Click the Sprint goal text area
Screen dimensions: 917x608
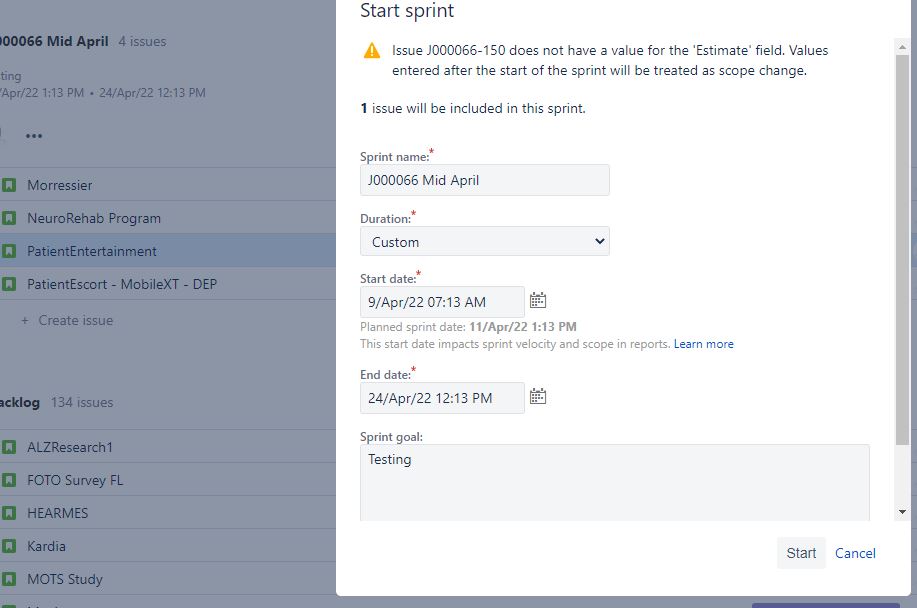click(x=615, y=482)
